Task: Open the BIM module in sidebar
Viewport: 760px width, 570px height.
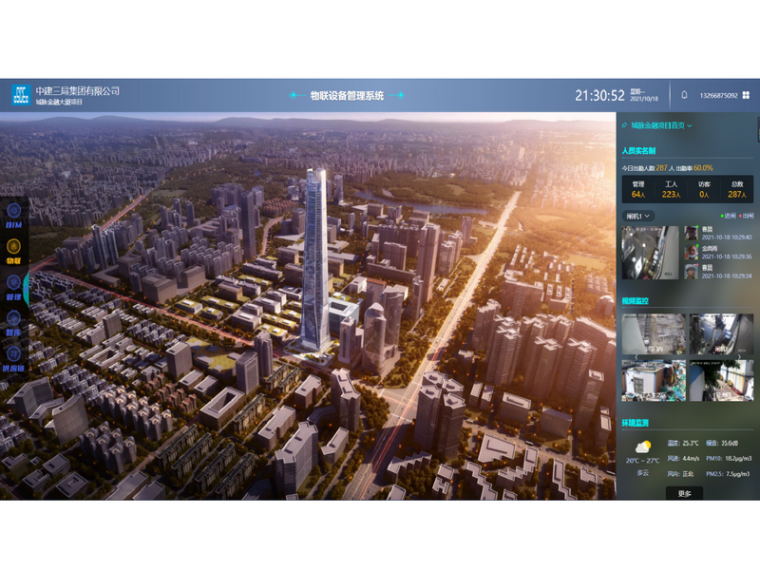Action: (x=14, y=212)
